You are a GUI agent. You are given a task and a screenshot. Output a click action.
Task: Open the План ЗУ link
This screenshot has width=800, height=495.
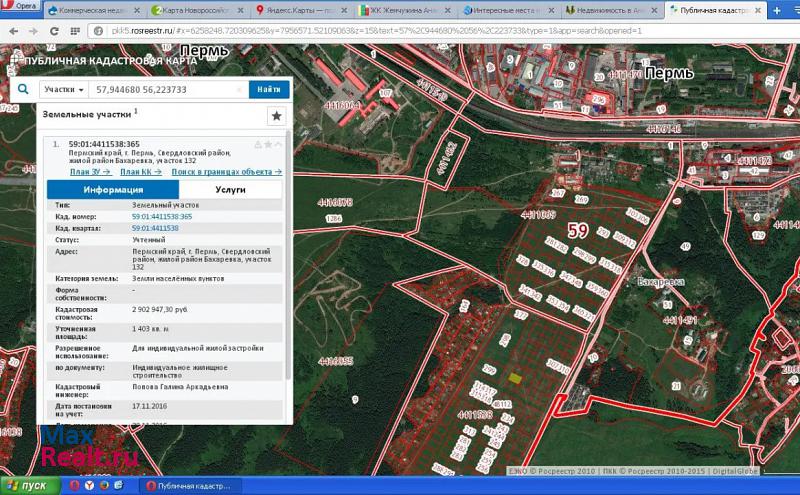click(x=90, y=172)
